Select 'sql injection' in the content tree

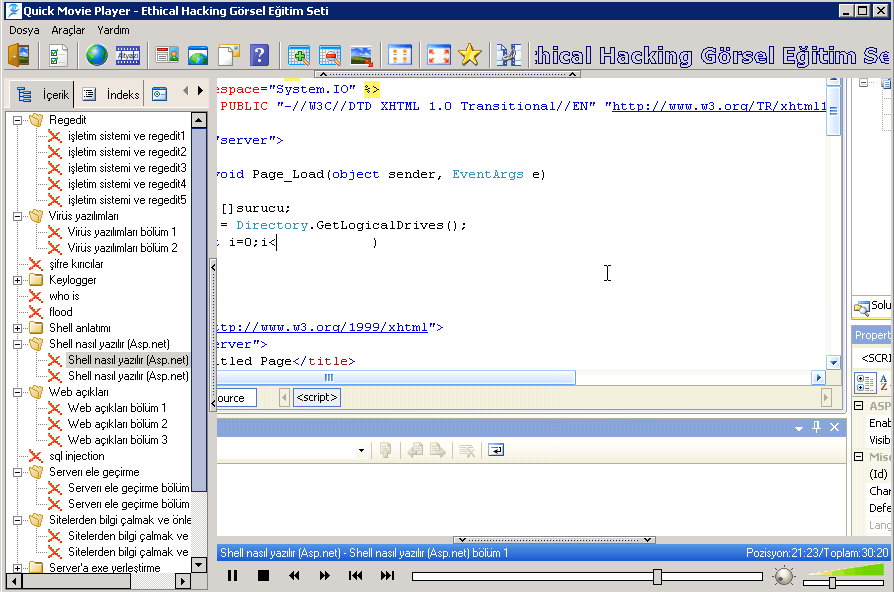[x=76, y=456]
